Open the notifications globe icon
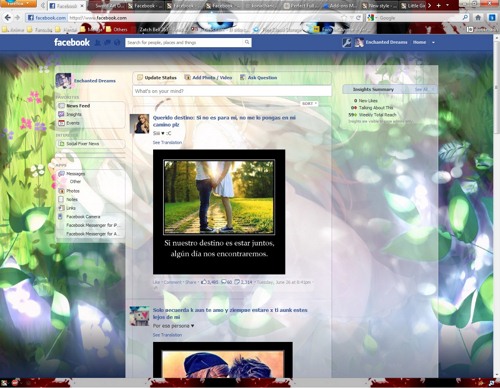Image resolution: width=500 pixels, height=388 pixels. [x=117, y=43]
